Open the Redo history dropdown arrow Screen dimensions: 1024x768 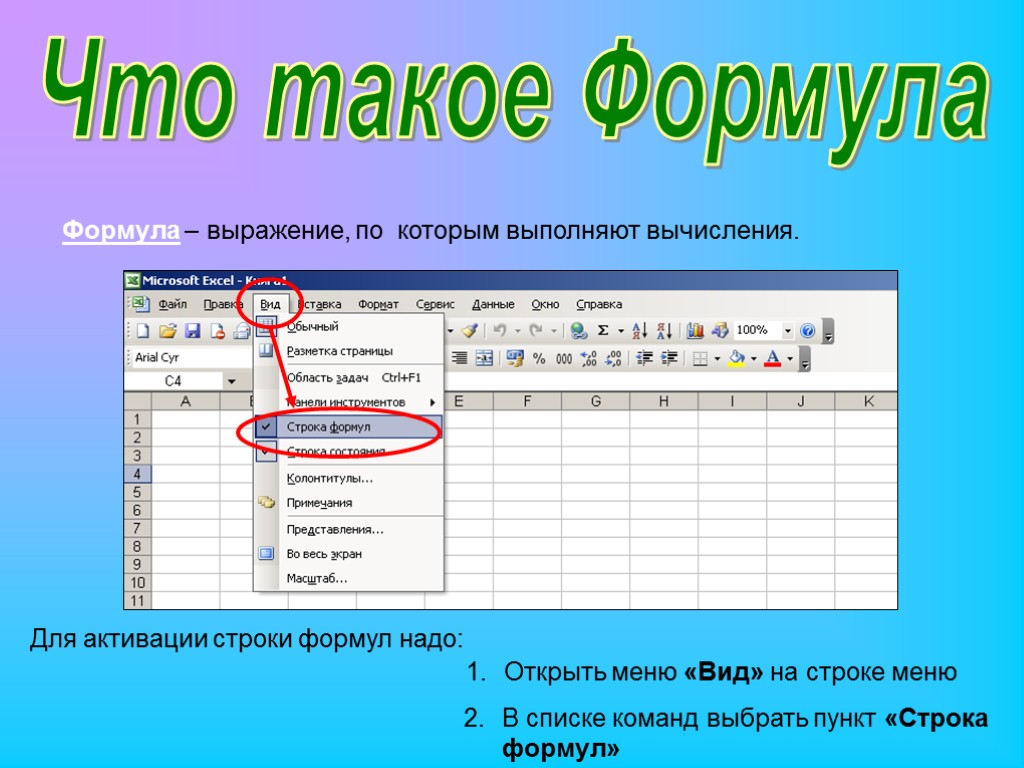pos(553,330)
